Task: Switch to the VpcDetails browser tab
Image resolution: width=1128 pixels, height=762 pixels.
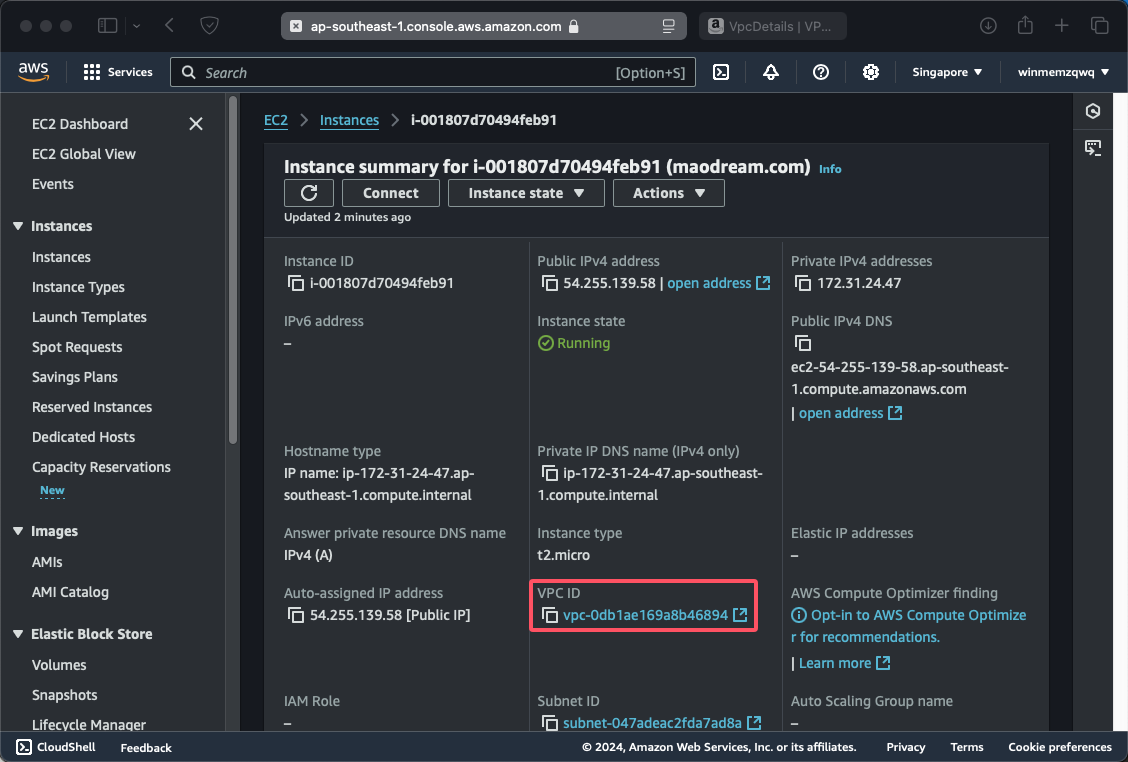Action: click(773, 27)
